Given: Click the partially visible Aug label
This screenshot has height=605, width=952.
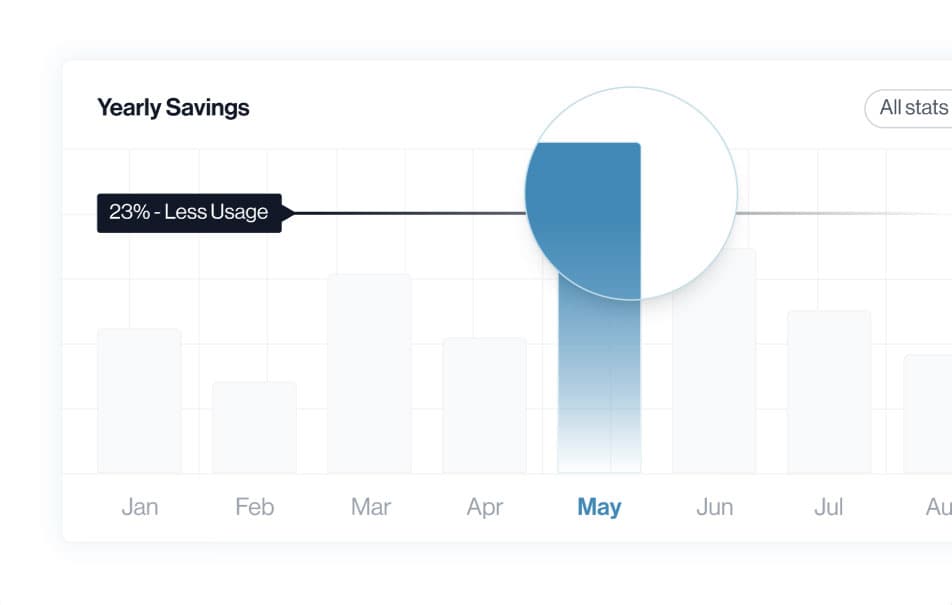Looking at the screenshot, I should pyautogui.click(x=938, y=507).
